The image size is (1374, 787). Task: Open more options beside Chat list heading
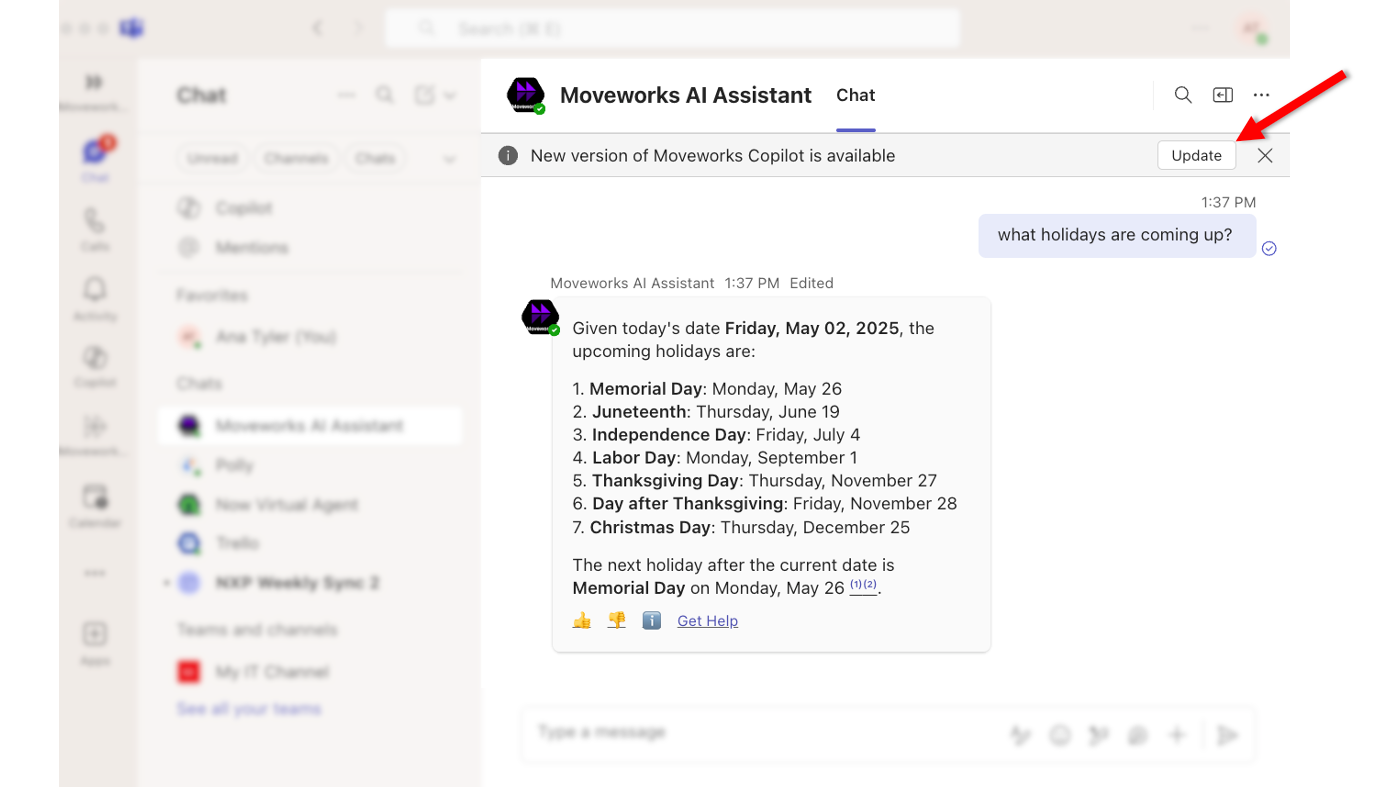click(347, 95)
